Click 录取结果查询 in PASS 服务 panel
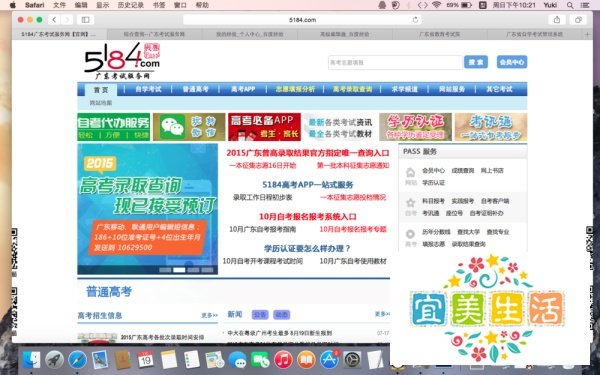This screenshot has height=375, width=600. 468,244
